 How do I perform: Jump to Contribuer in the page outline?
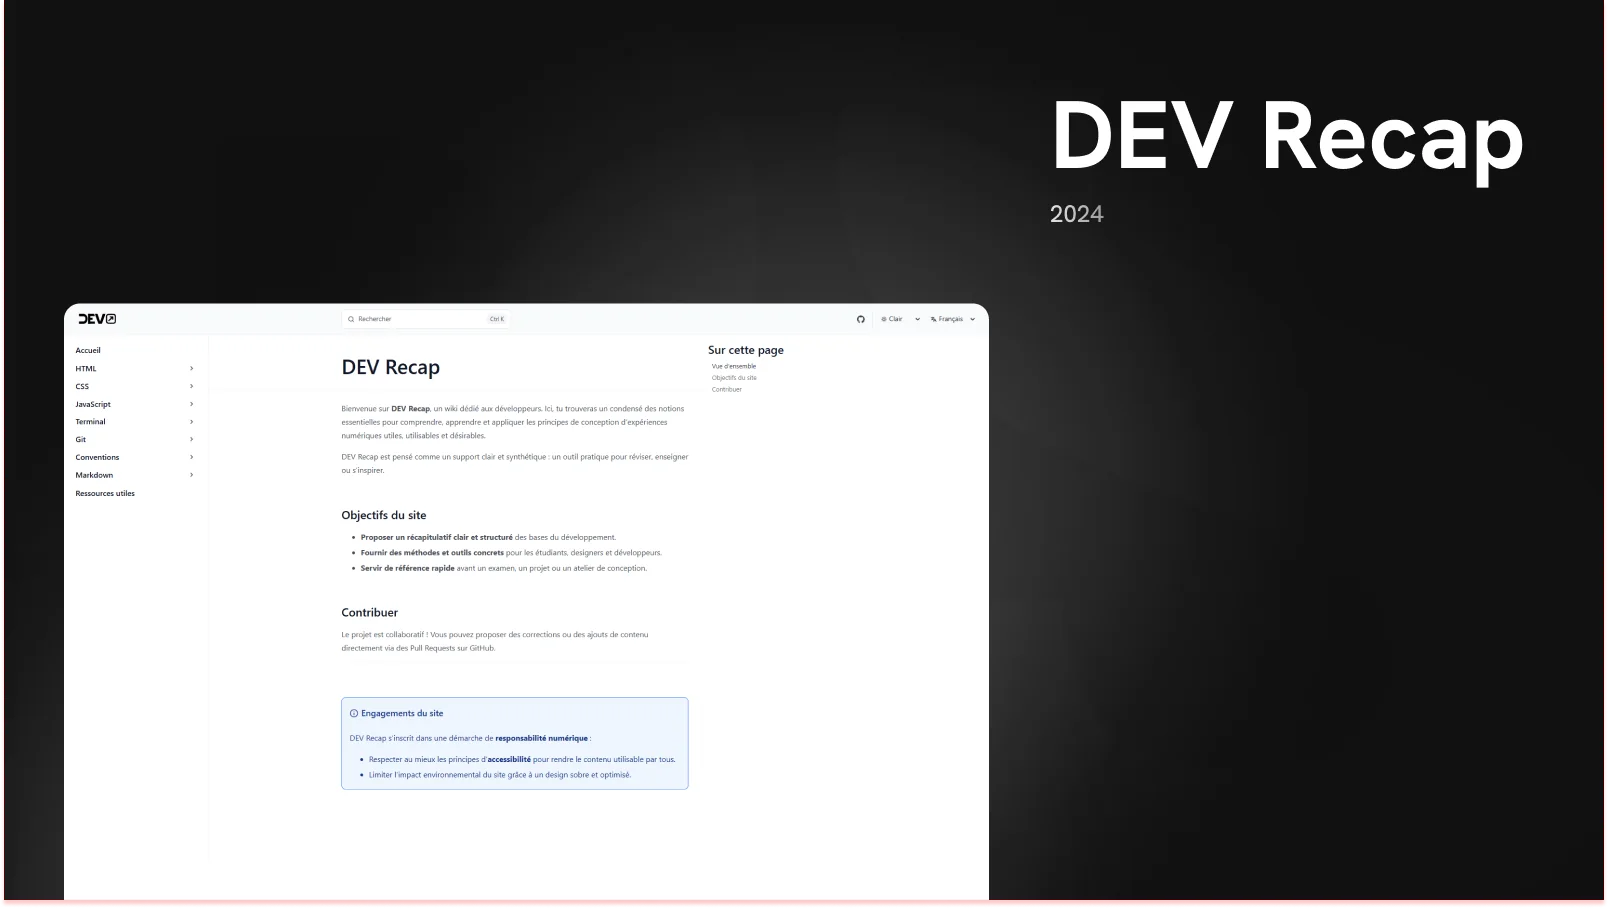pyautogui.click(x=727, y=389)
